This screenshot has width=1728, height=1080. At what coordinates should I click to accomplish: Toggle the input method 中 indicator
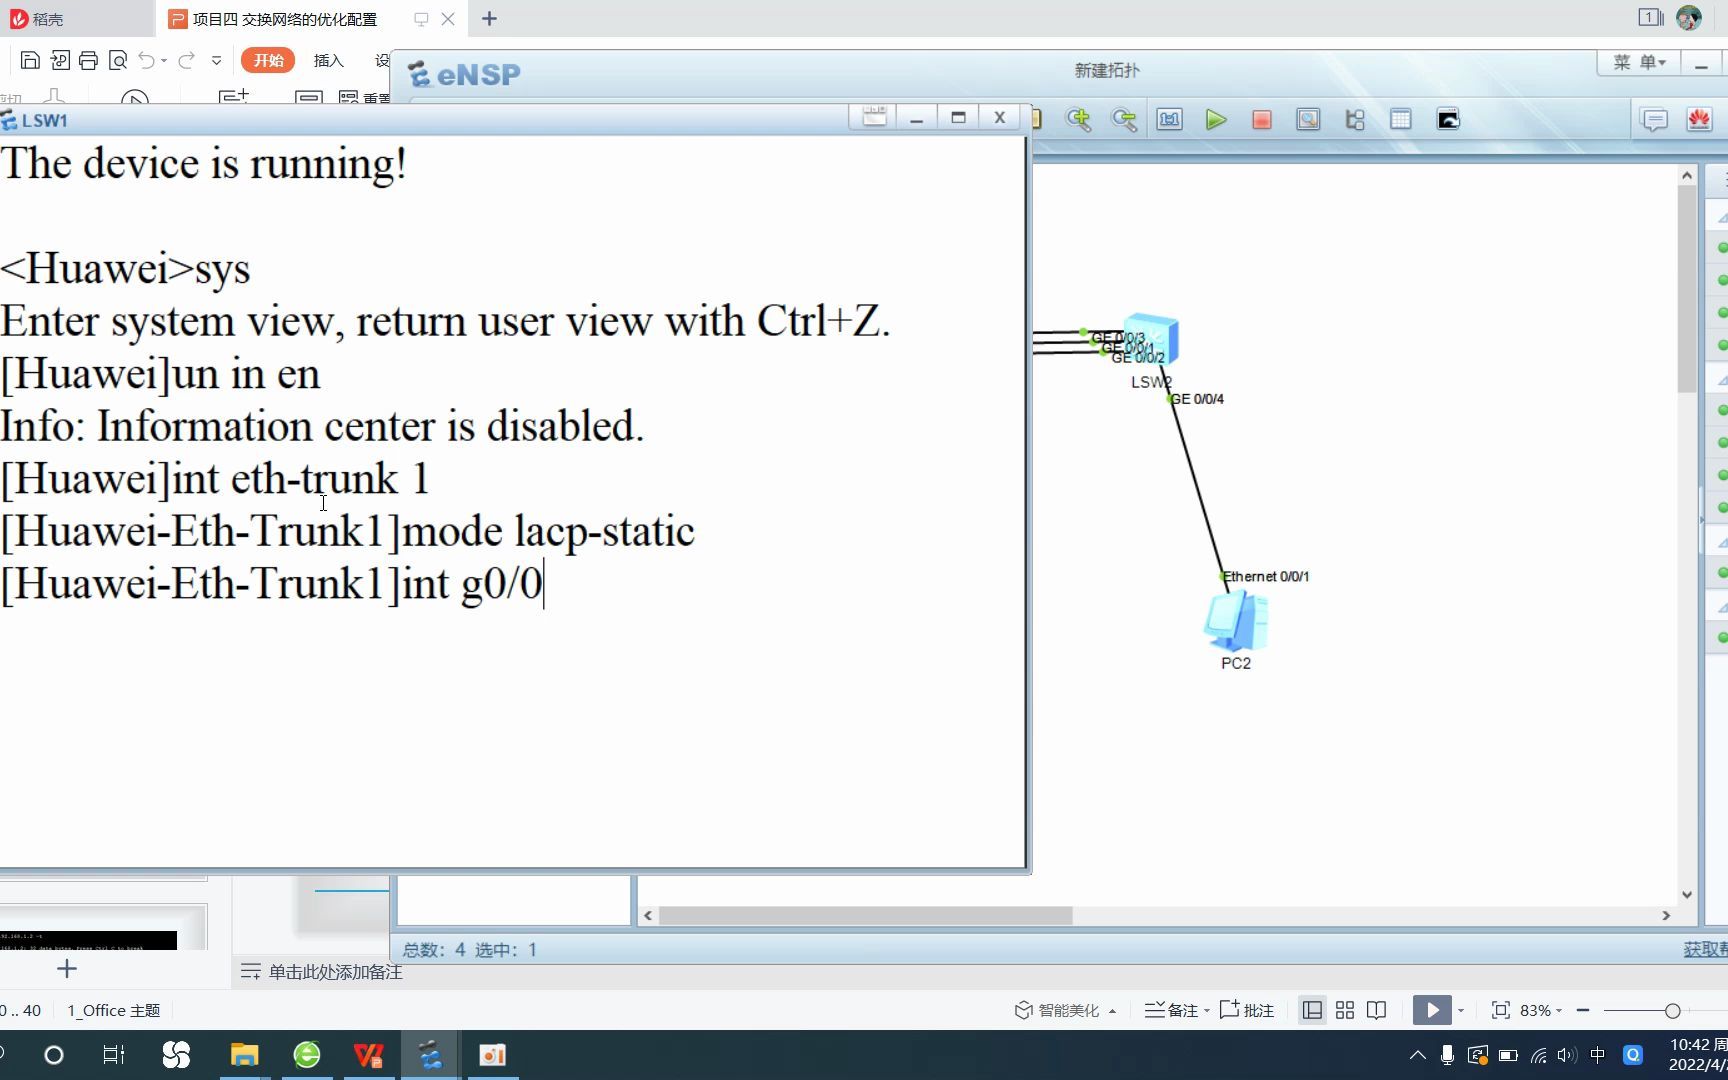[1597, 1055]
